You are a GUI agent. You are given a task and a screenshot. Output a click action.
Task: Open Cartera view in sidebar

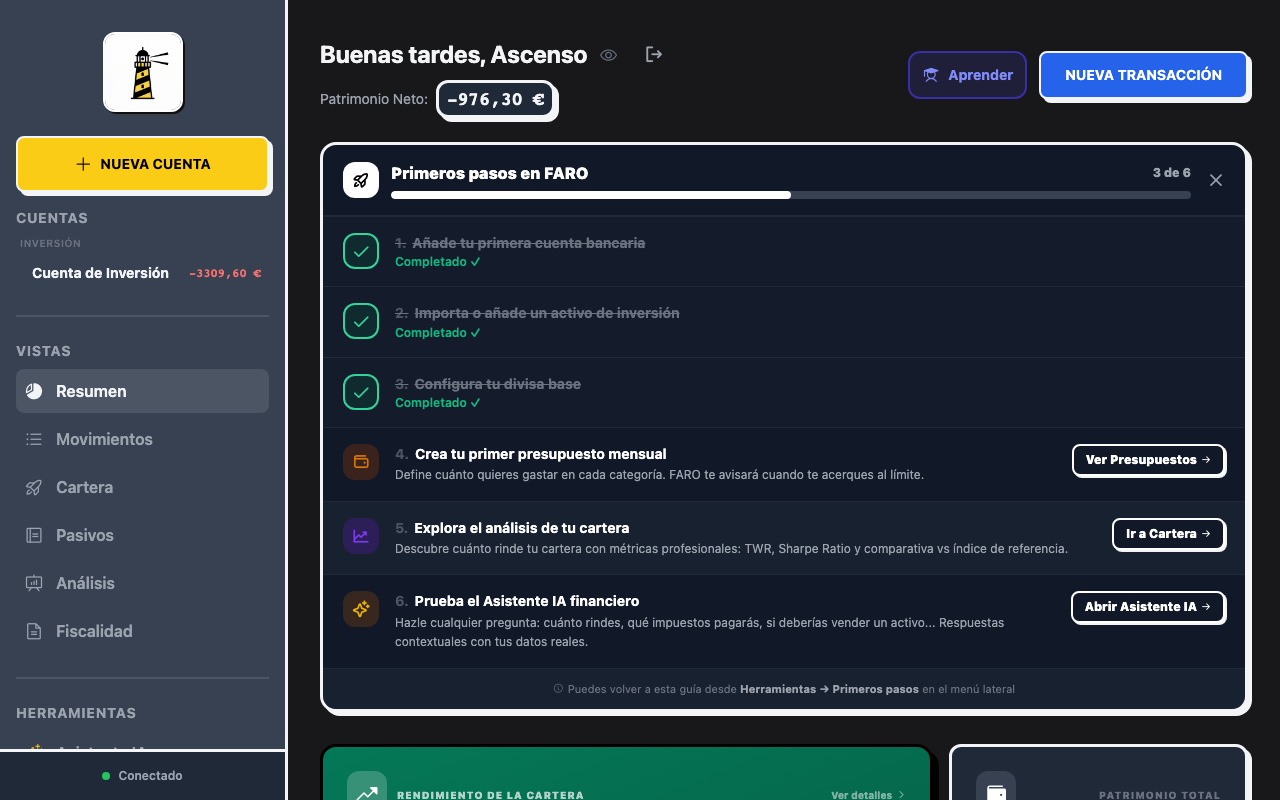click(x=142, y=487)
